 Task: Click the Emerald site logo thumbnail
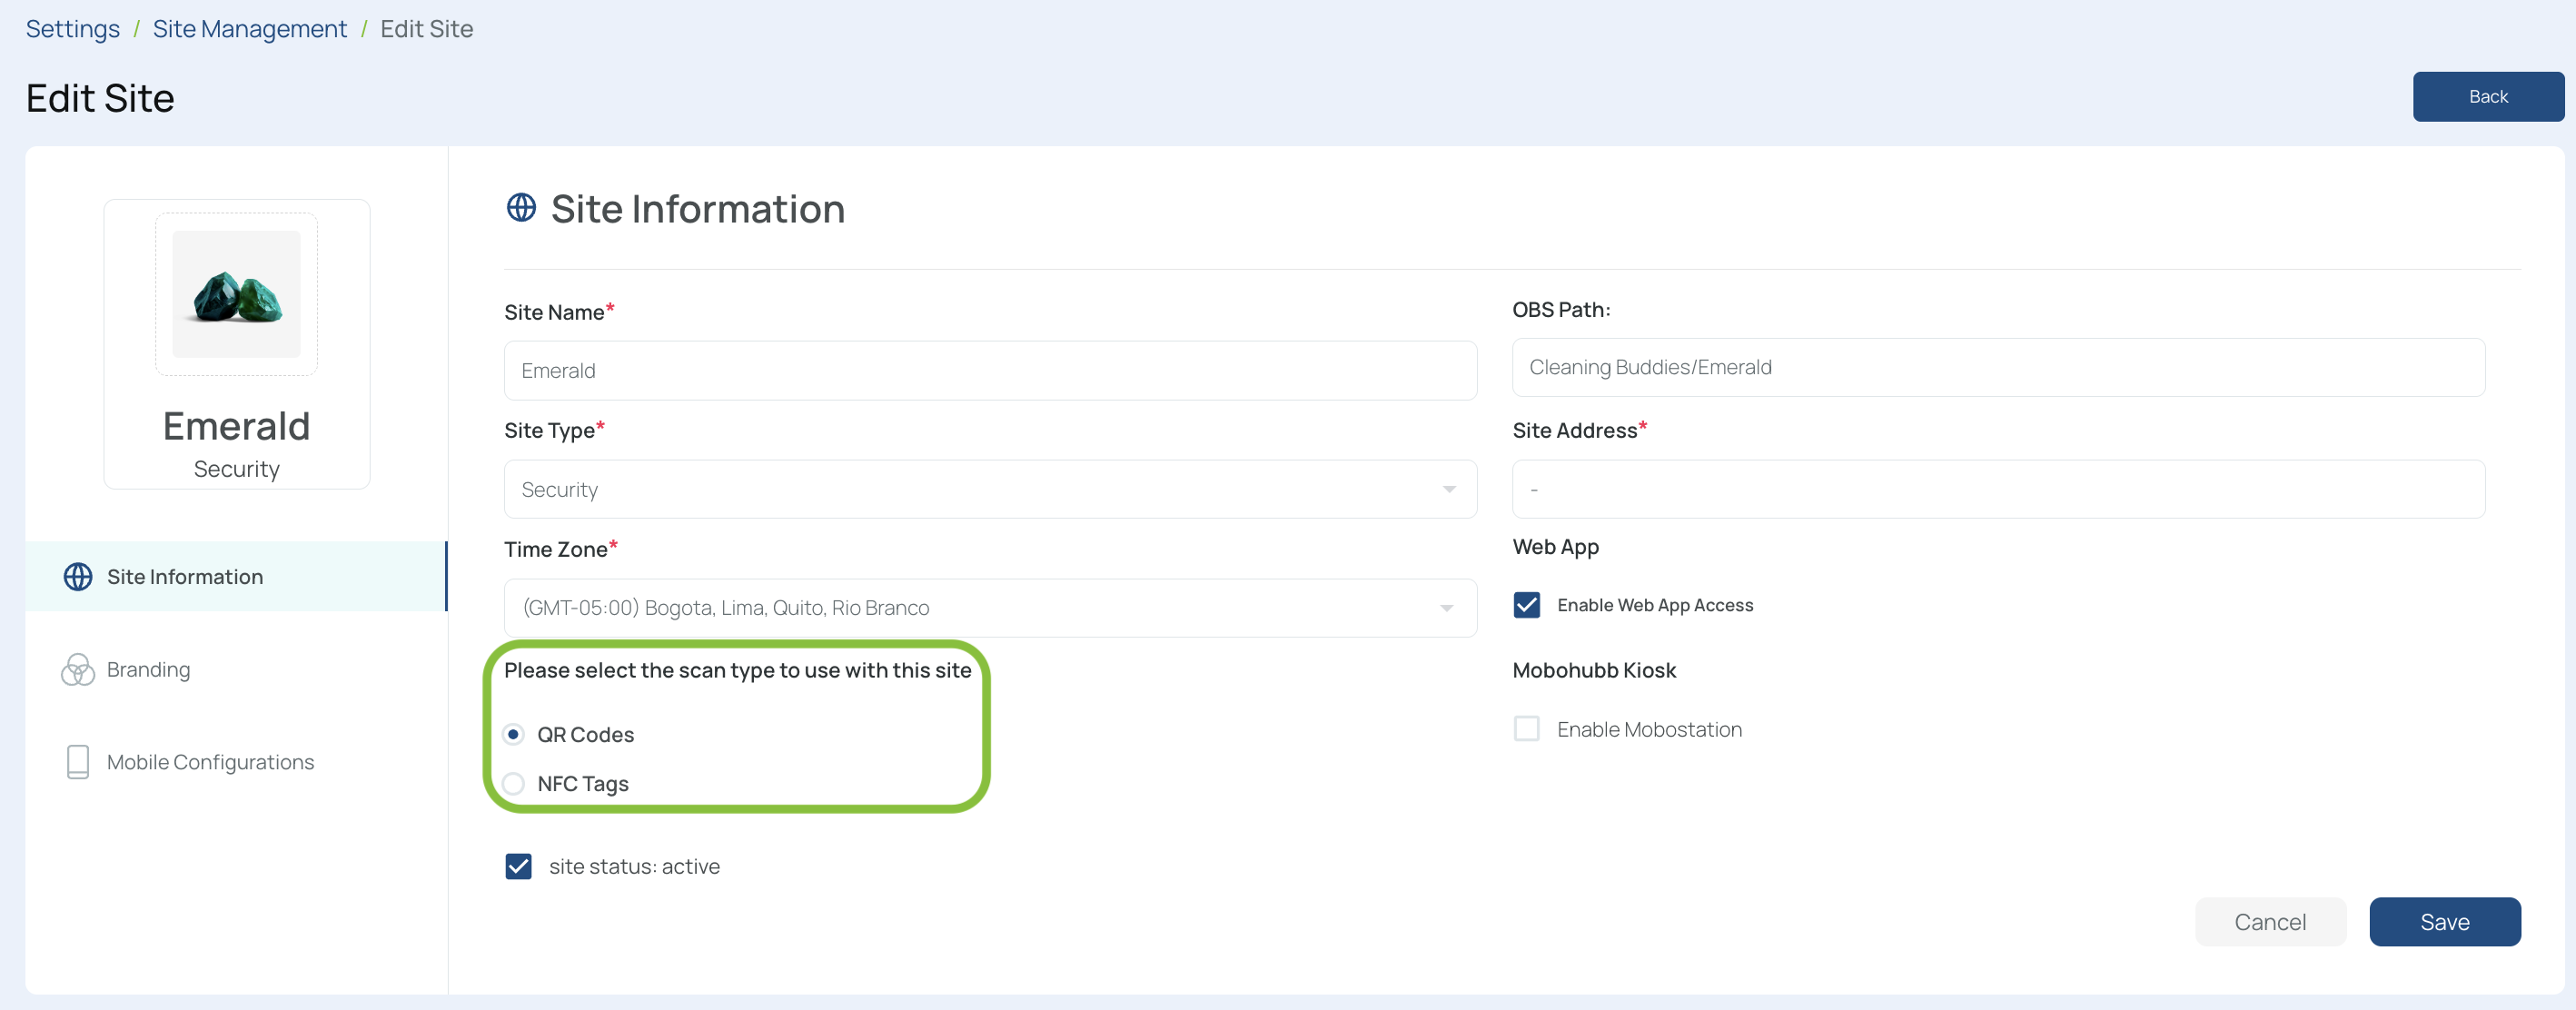(x=236, y=294)
